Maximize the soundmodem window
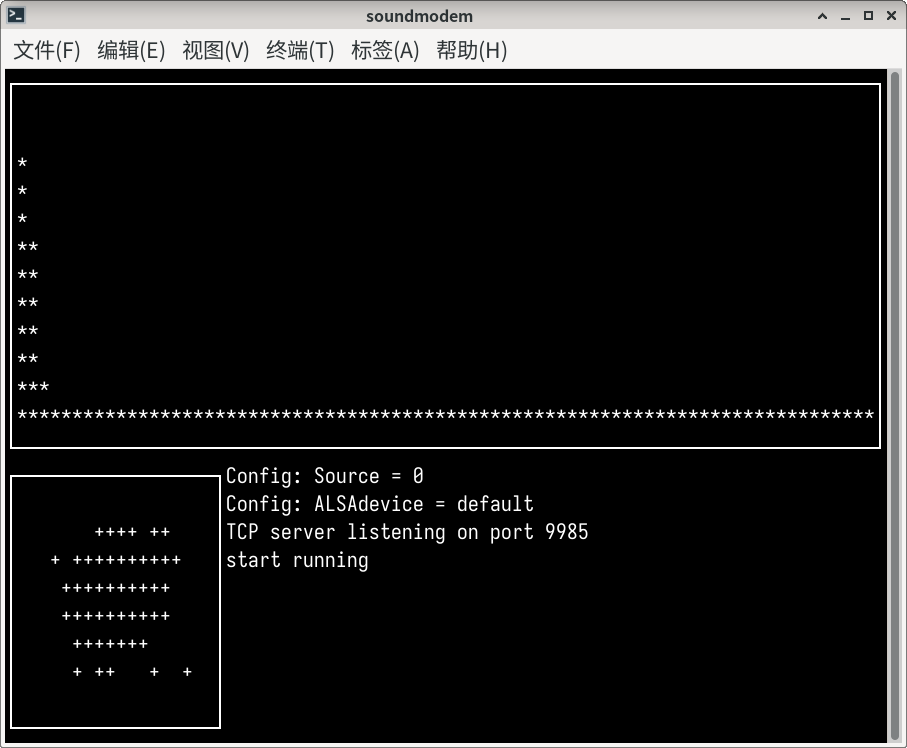Viewport: 907px width, 748px height. coord(868,16)
